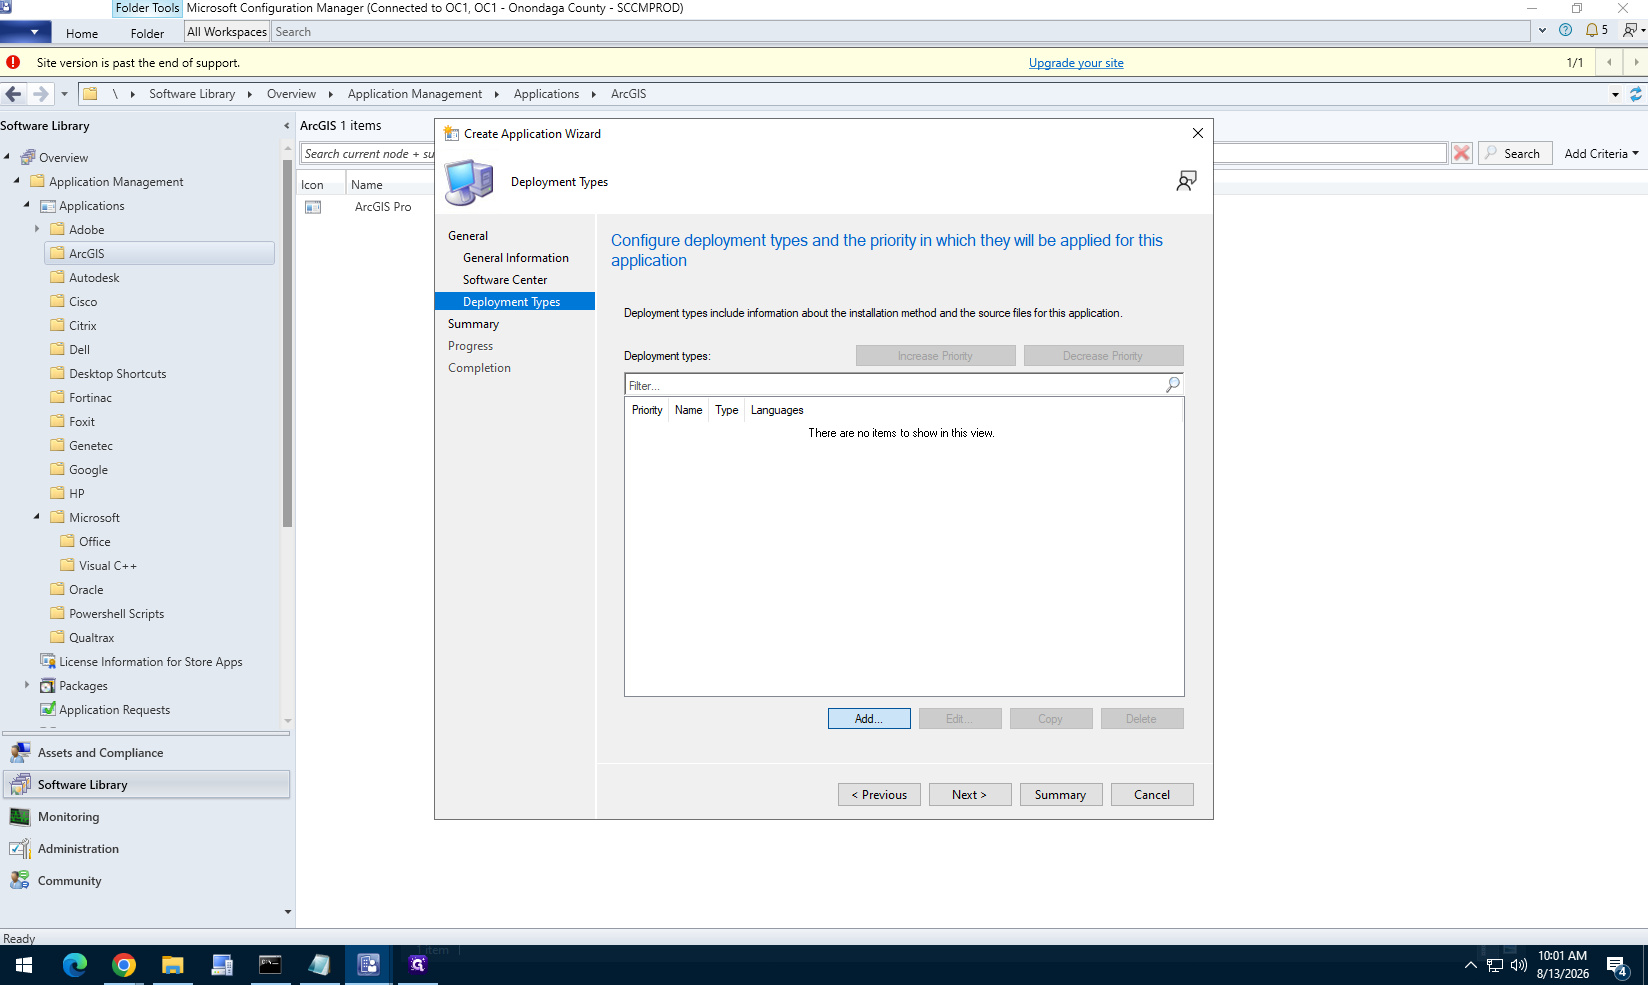Collapse the Overview tree node
This screenshot has width=1648, height=985.
(x=7, y=157)
